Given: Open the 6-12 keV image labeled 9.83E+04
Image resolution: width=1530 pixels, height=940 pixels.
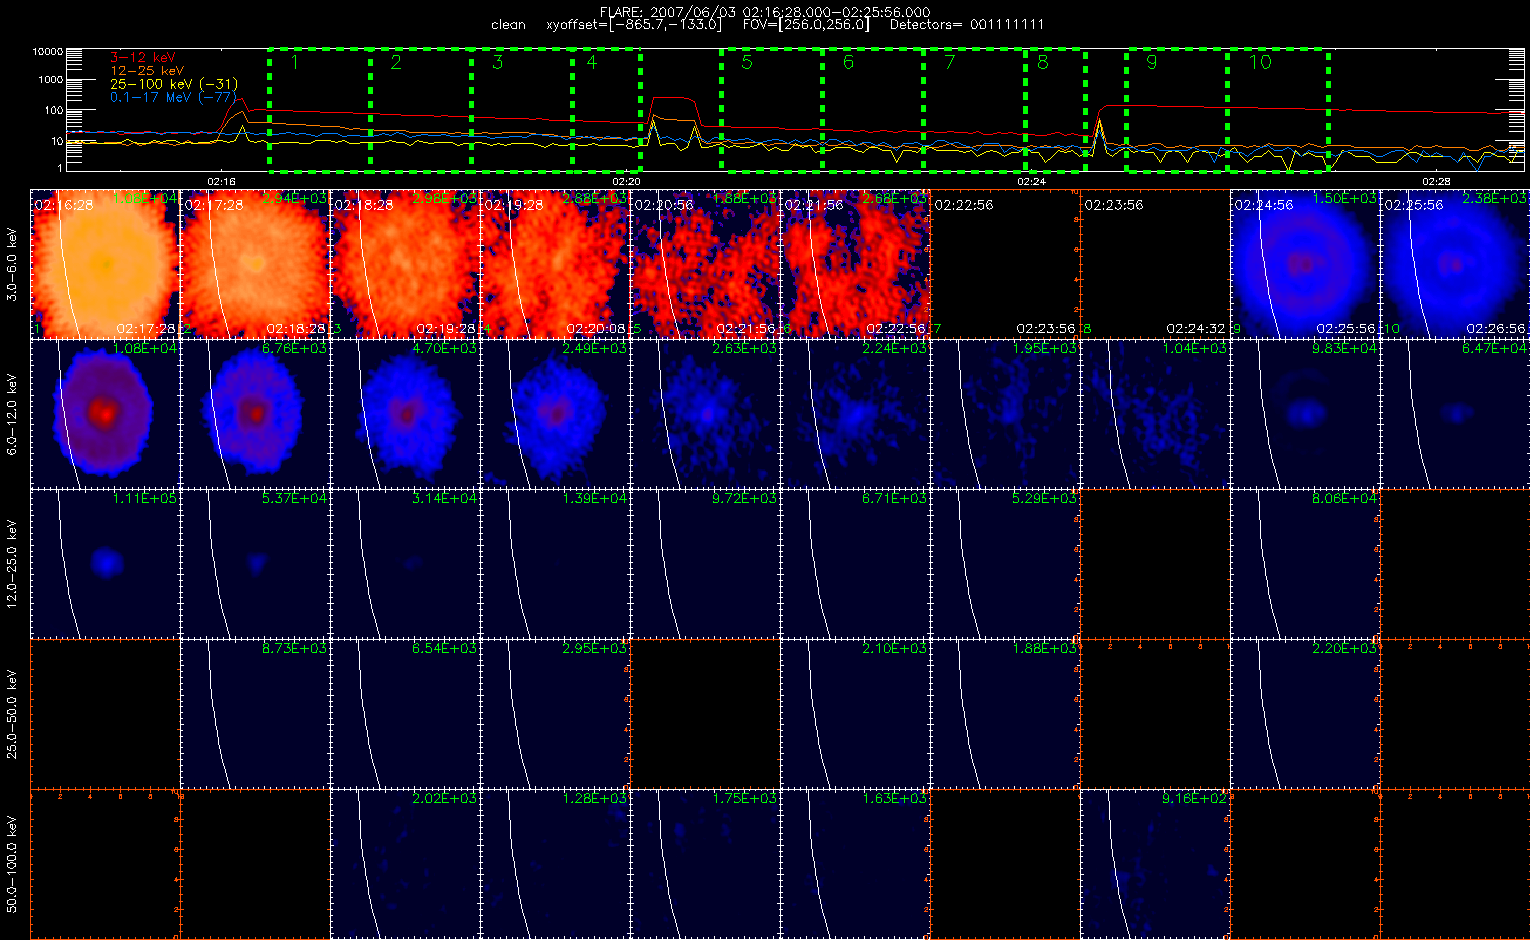Looking at the screenshot, I should (x=1305, y=413).
